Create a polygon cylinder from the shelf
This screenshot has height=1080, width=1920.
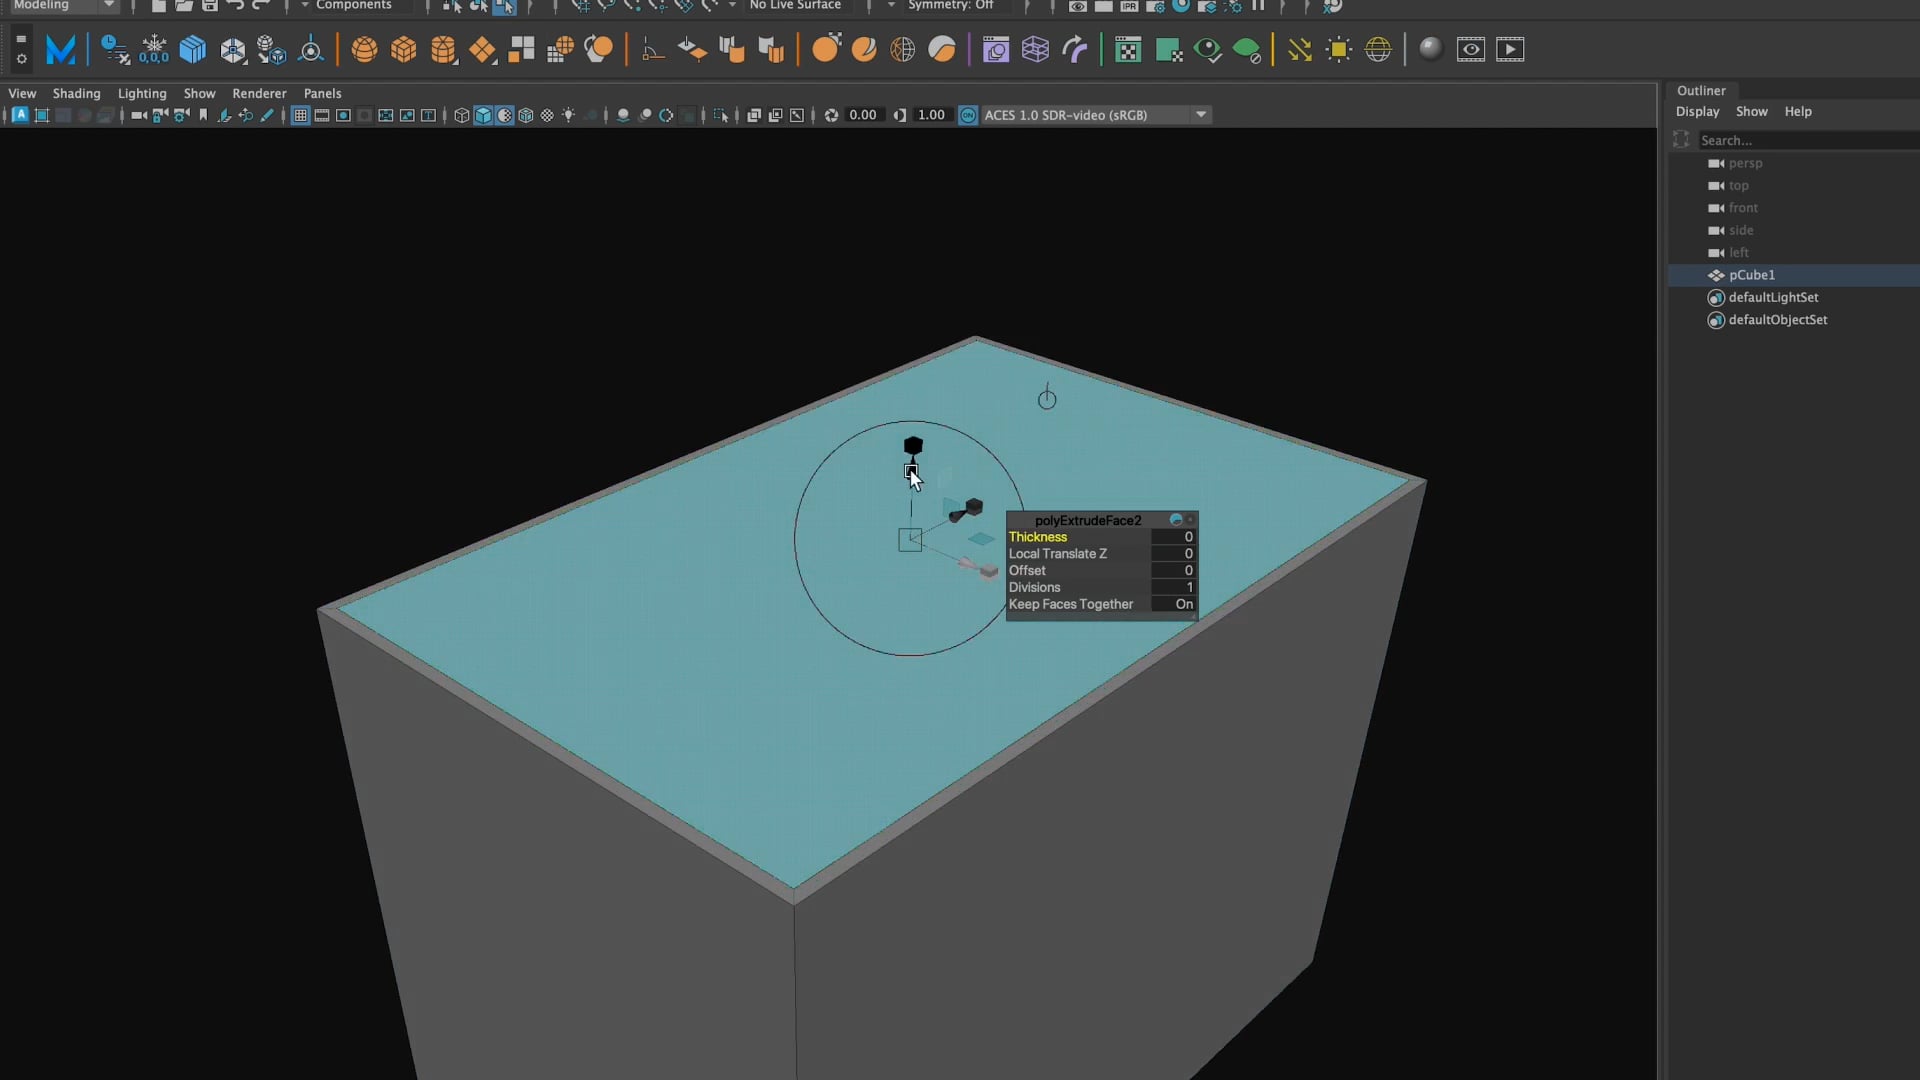443,49
